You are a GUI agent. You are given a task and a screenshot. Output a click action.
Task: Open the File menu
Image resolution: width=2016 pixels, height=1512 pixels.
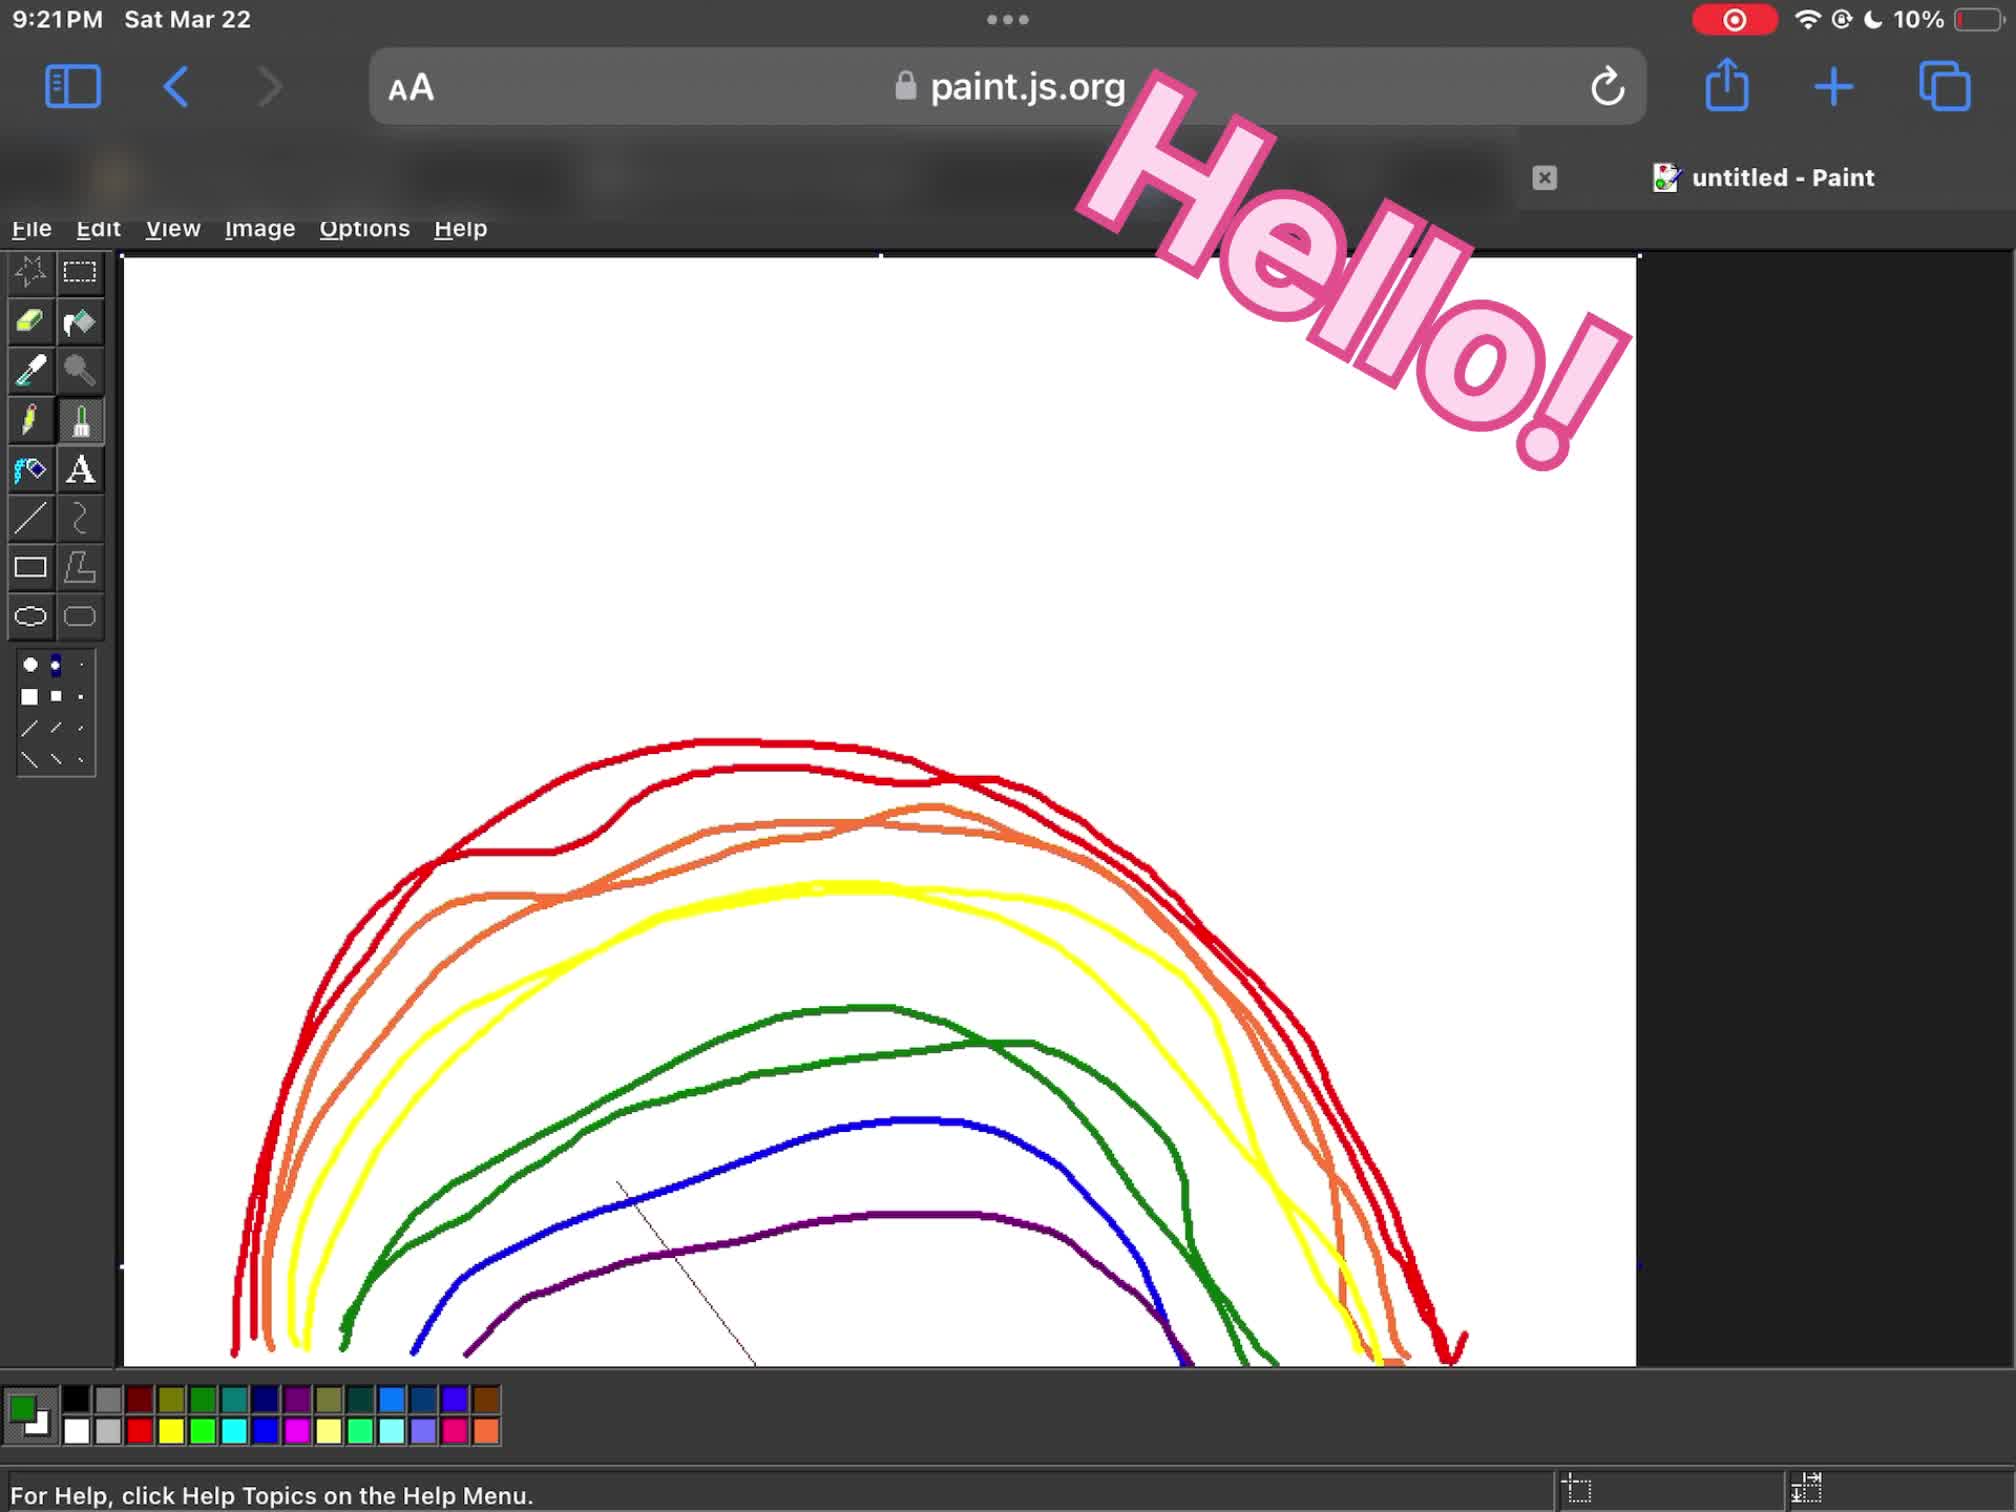point(32,229)
